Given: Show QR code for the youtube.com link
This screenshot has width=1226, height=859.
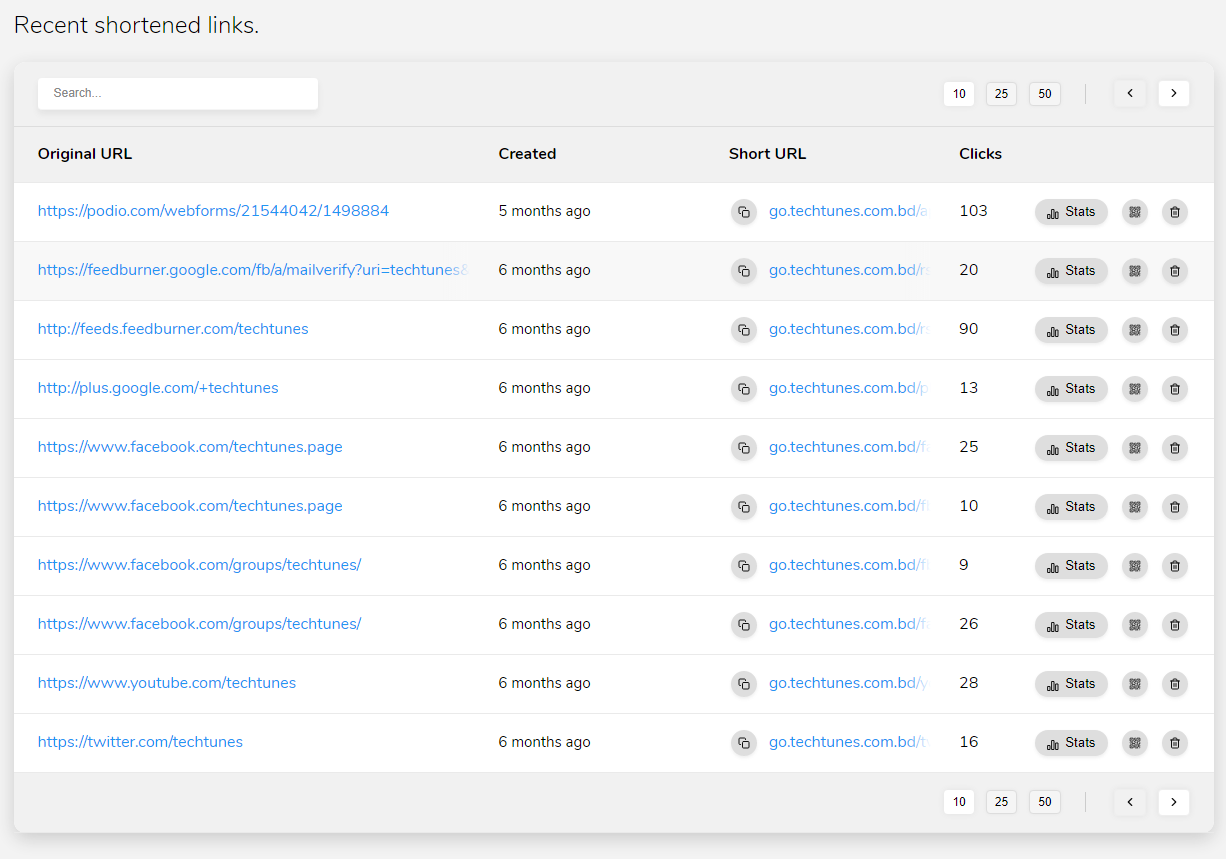Looking at the screenshot, I should [1134, 684].
